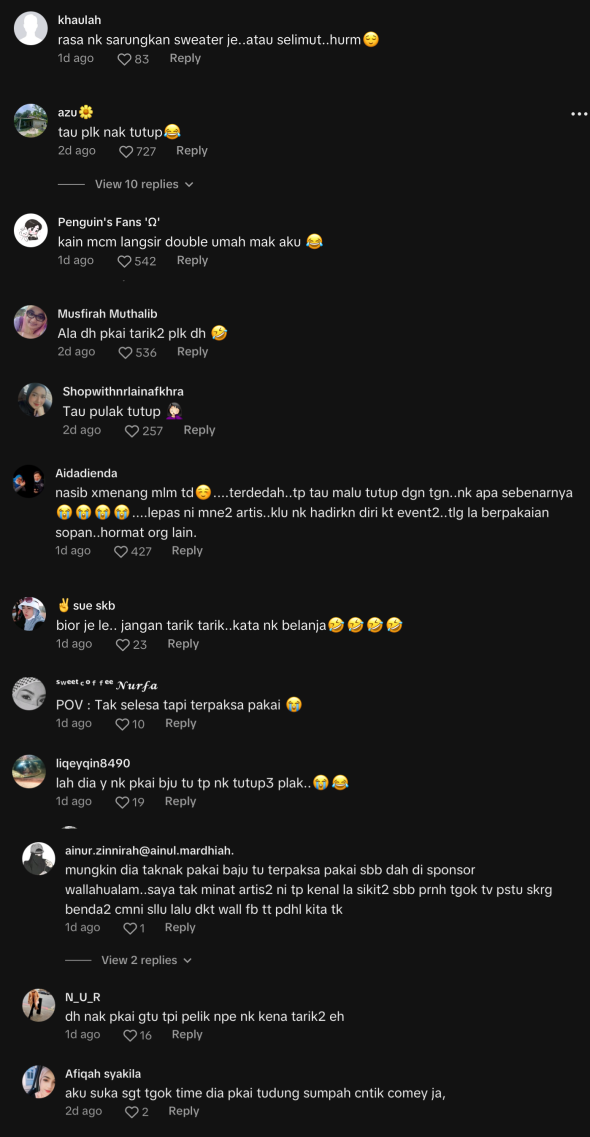This screenshot has width=590, height=1137.
Task: Open three-dots menu beside azu's comment
Action: click(x=578, y=114)
